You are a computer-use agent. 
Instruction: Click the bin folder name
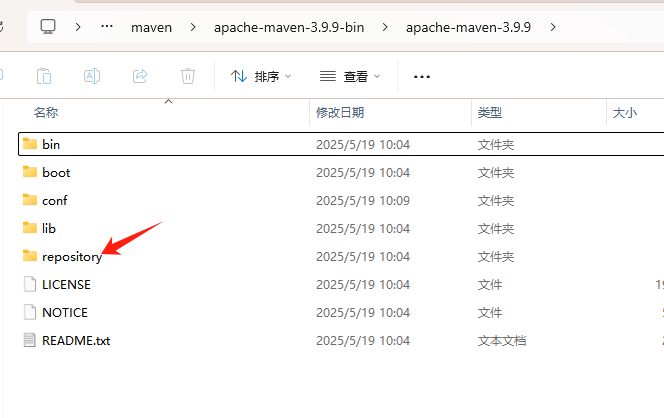[51, 144]
